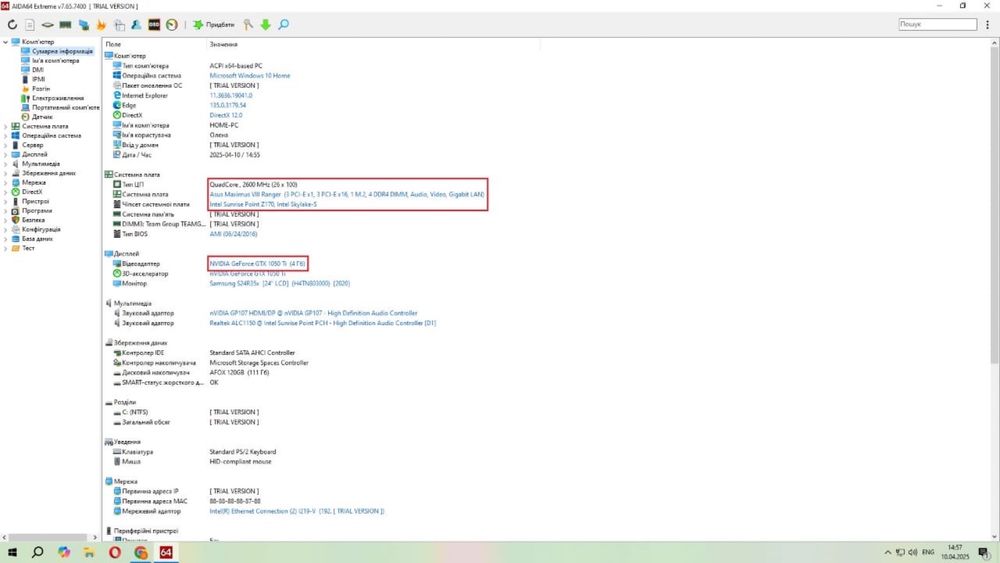Select База даних in the tree
The height and width of the screenshot is (563, 1000).
[x=37, y=238]
